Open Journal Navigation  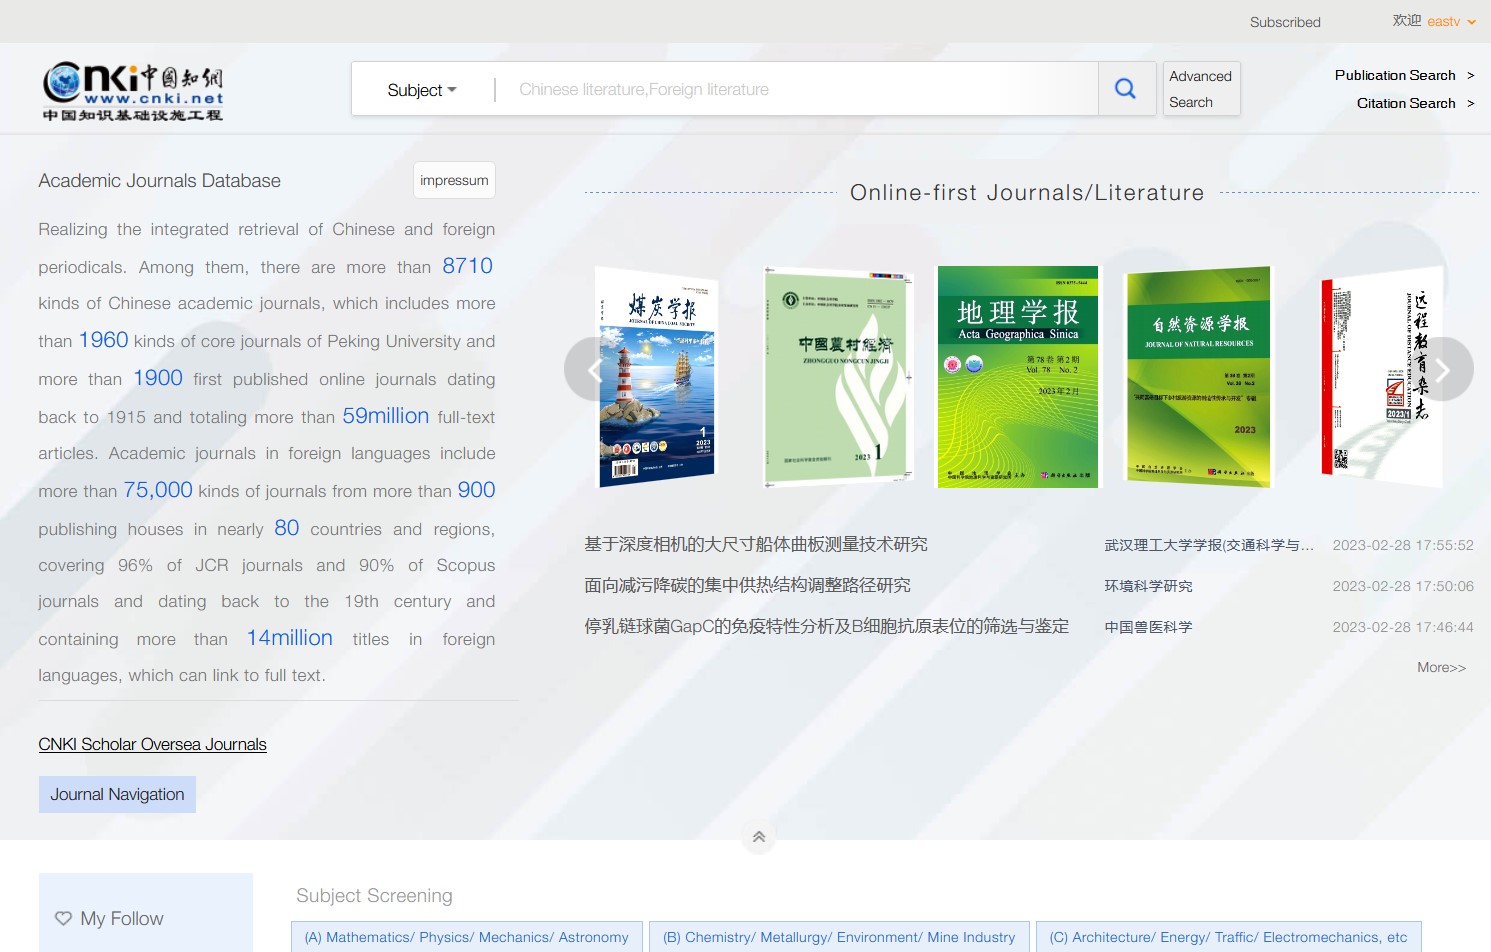(x=117, y=794)
